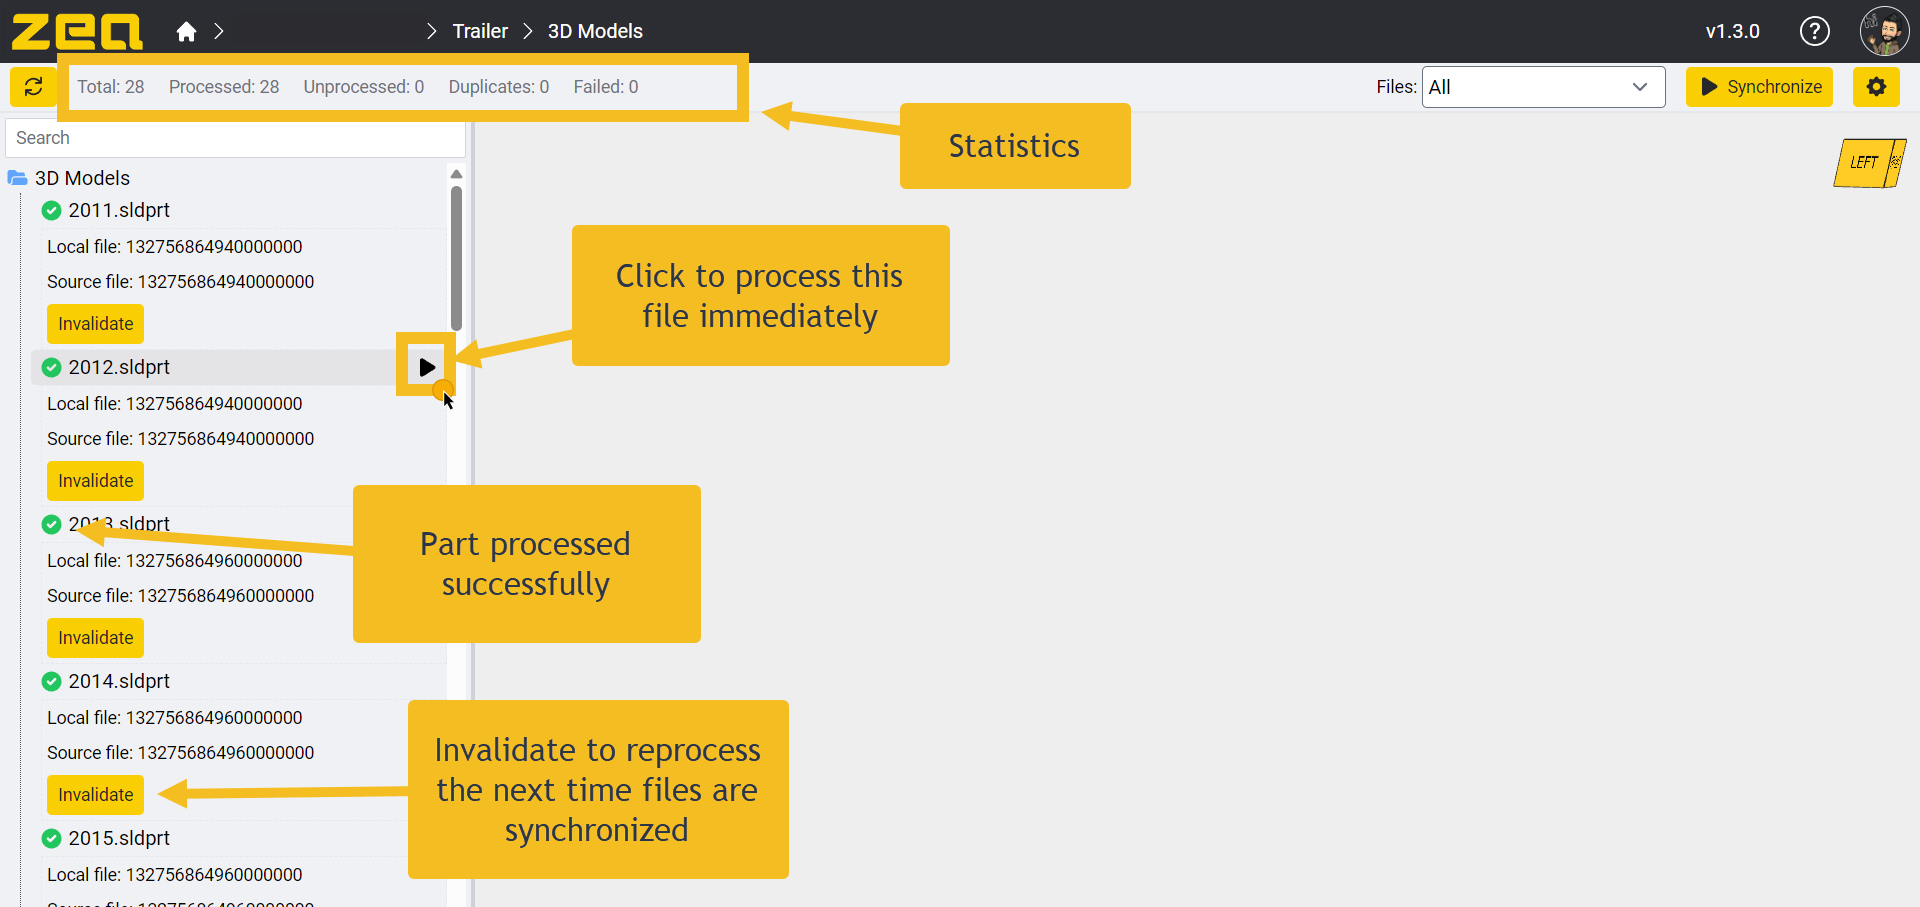Click the file list scrollbar thumb
The image size is (1920, 907).
(456, 258)
